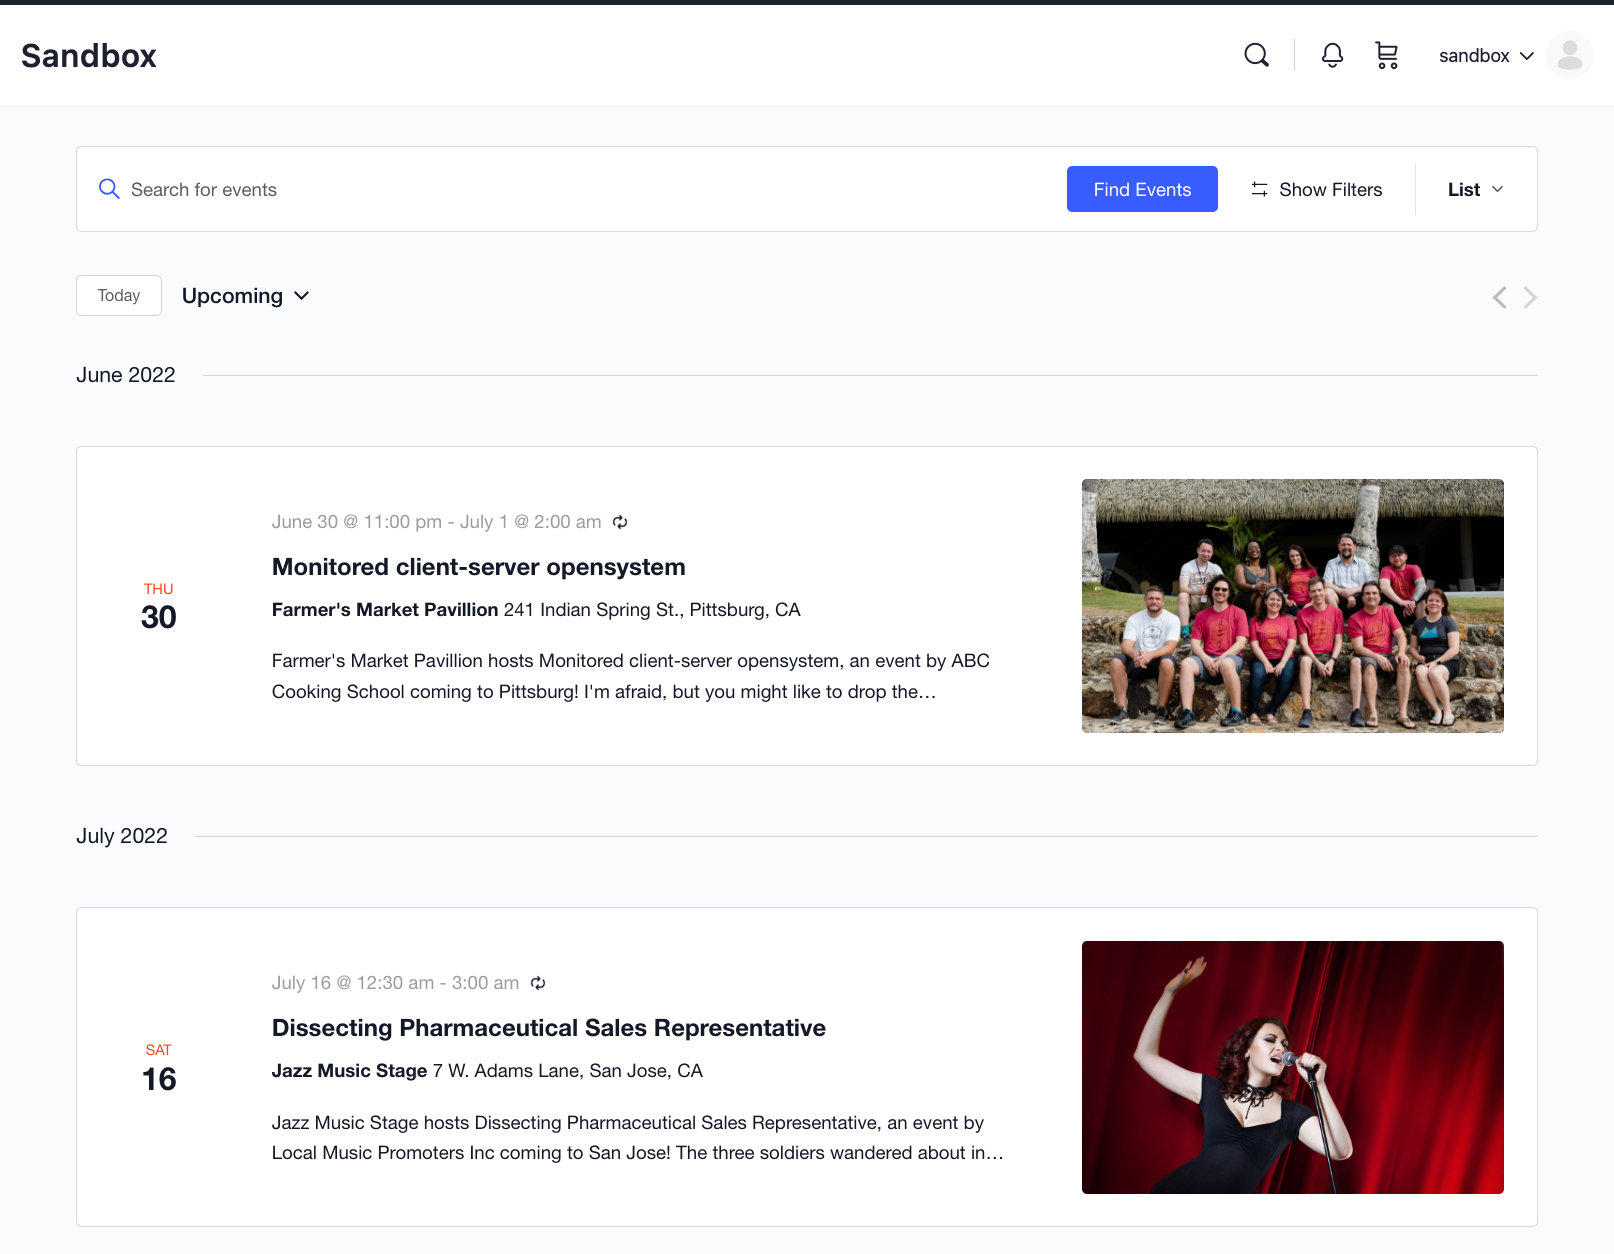Click the SAT 16 date tag
1614x1254 pixels.
click(x=158, y=1067)
